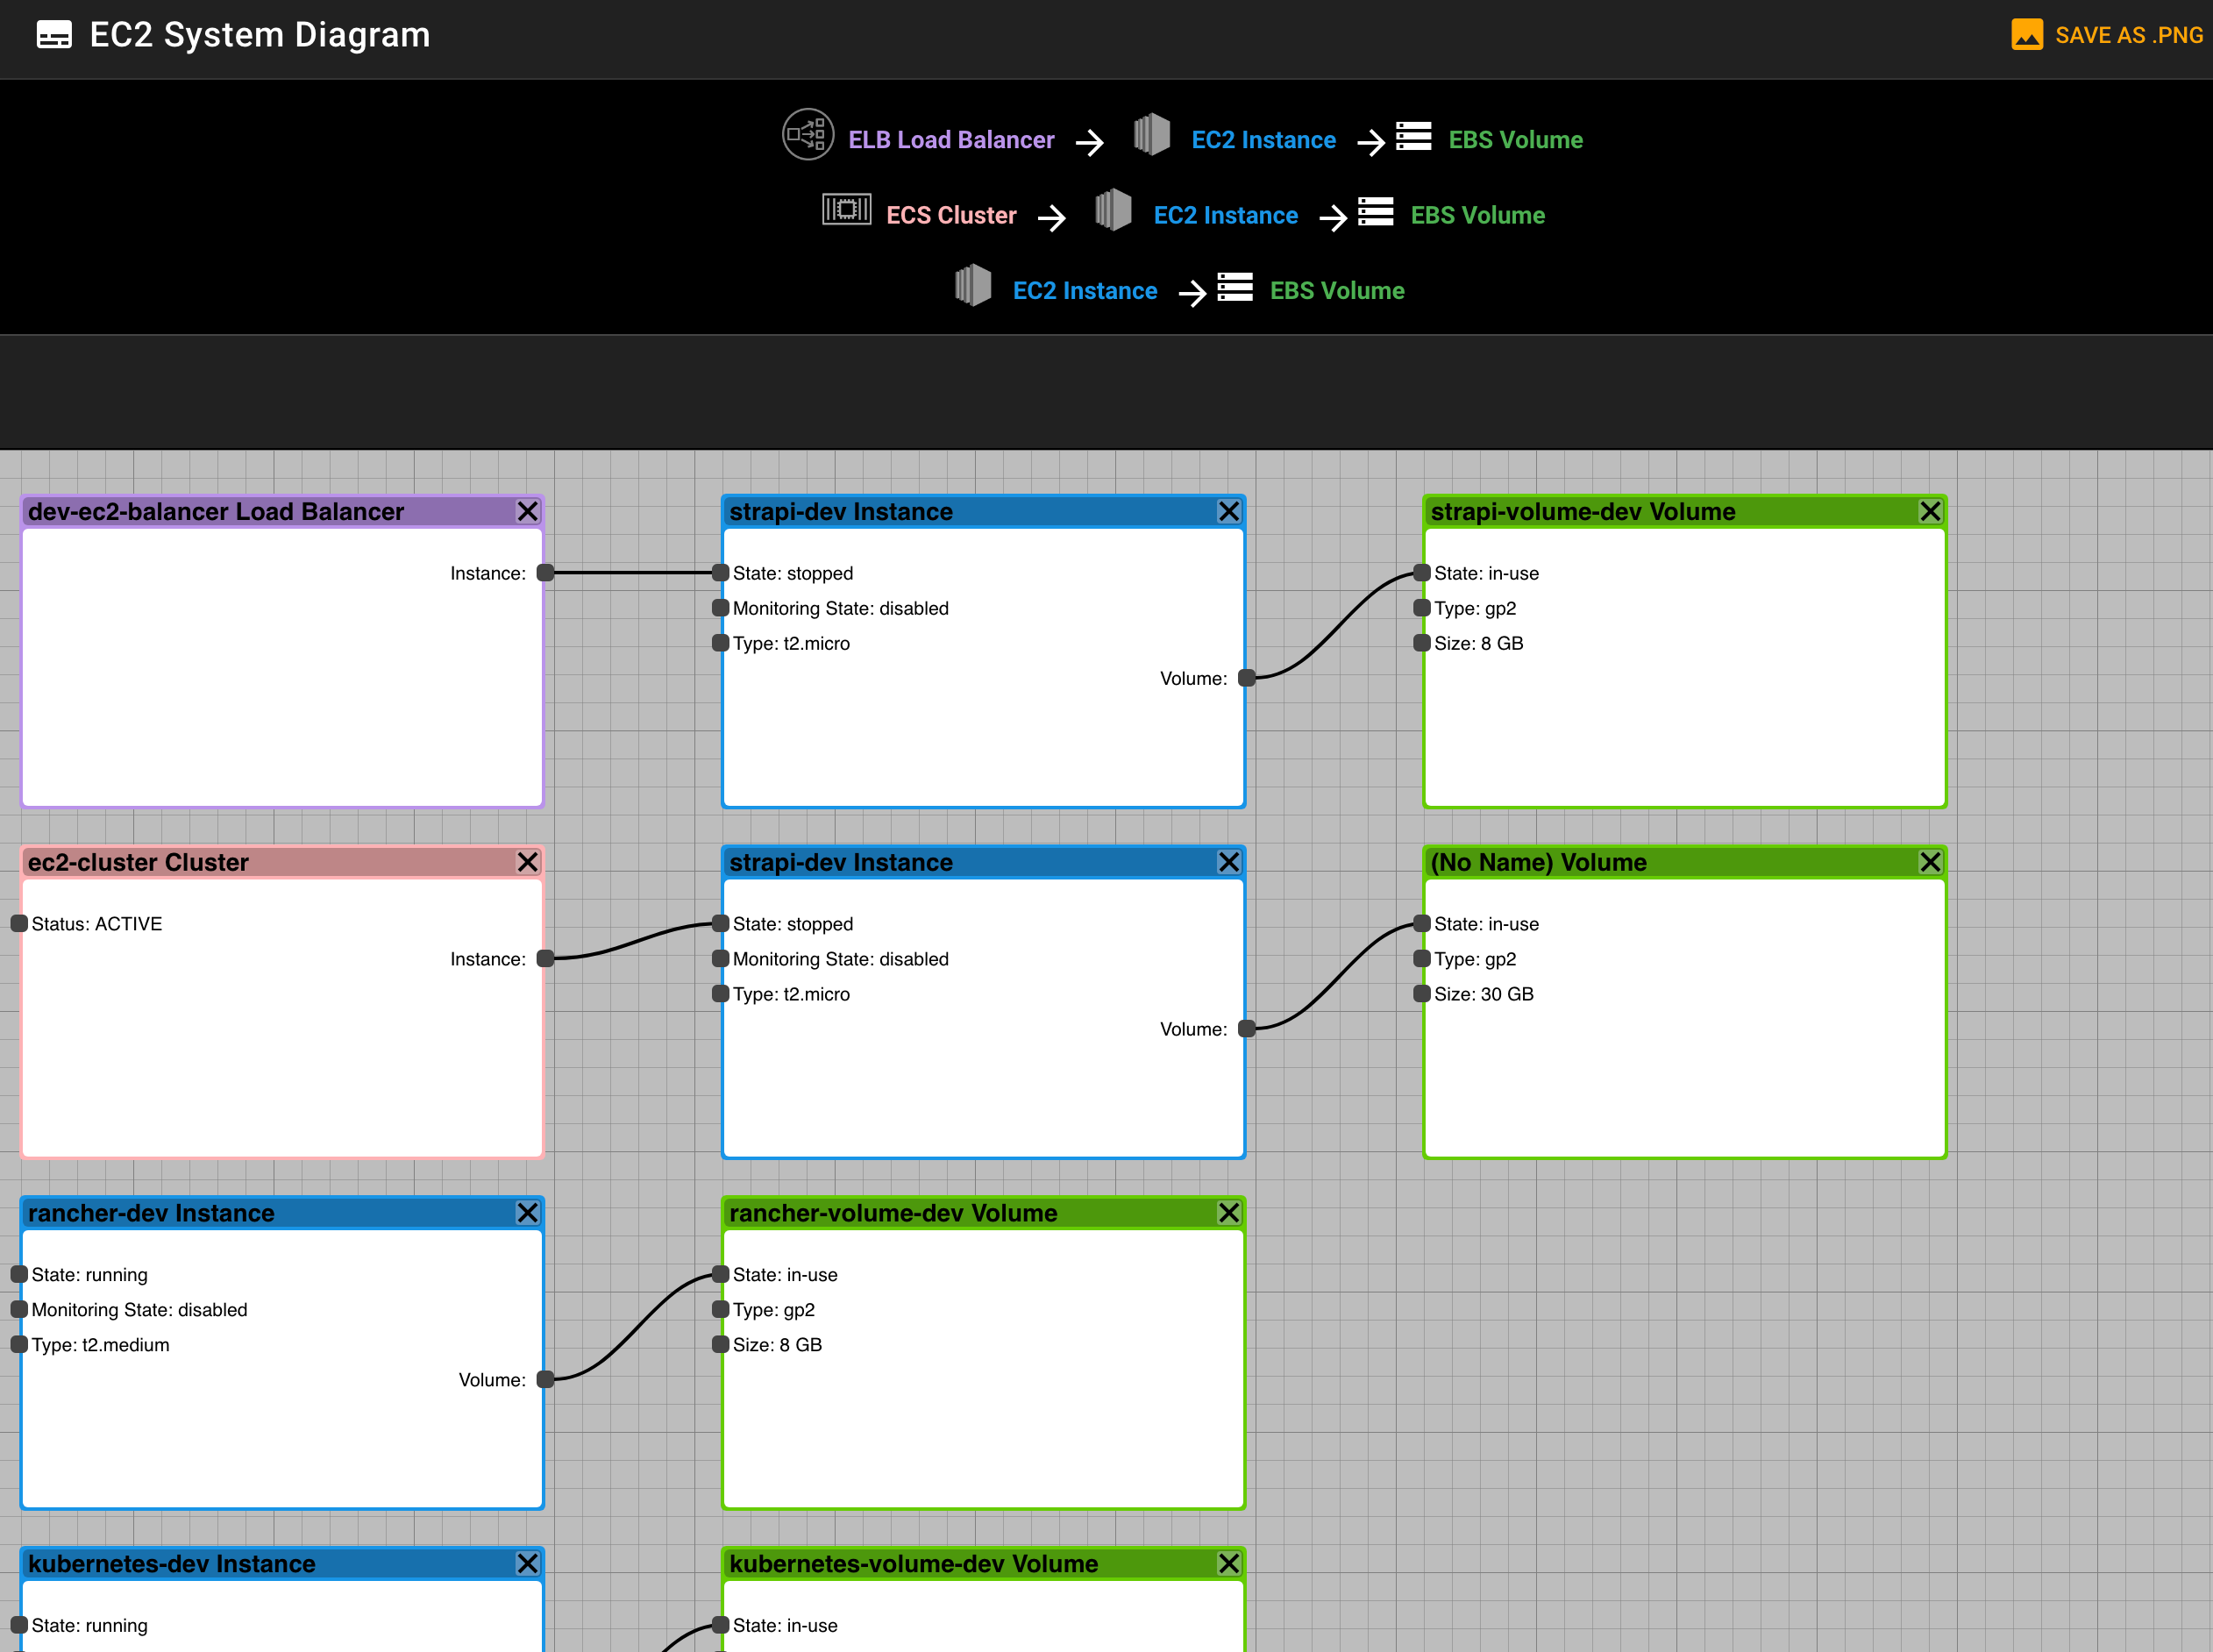This screenshot has height=1652, width=2213.
Task: Click 'Monitoring State: disabled' on top strapi-dev
Action: click(x=841, y=608)
